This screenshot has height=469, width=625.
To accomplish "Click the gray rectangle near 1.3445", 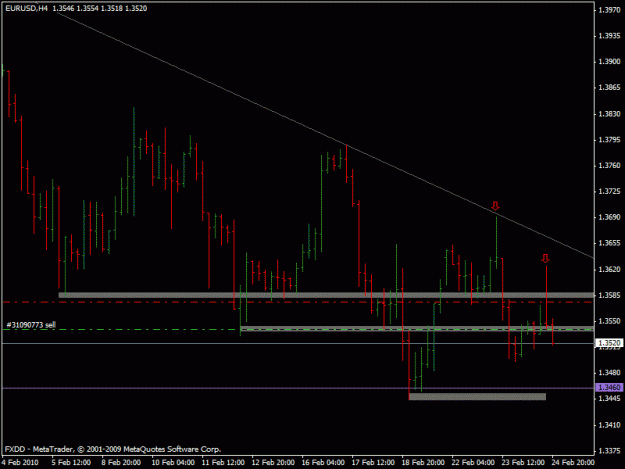I will point(478,396).
